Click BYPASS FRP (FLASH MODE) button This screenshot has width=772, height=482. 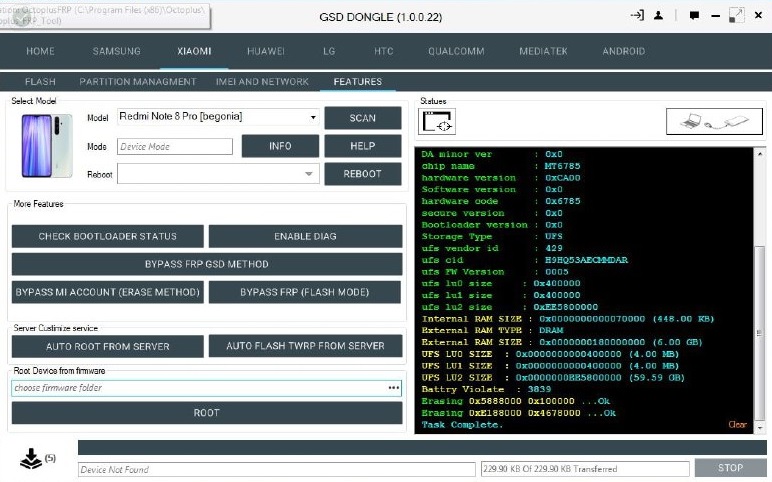[304, 292]
